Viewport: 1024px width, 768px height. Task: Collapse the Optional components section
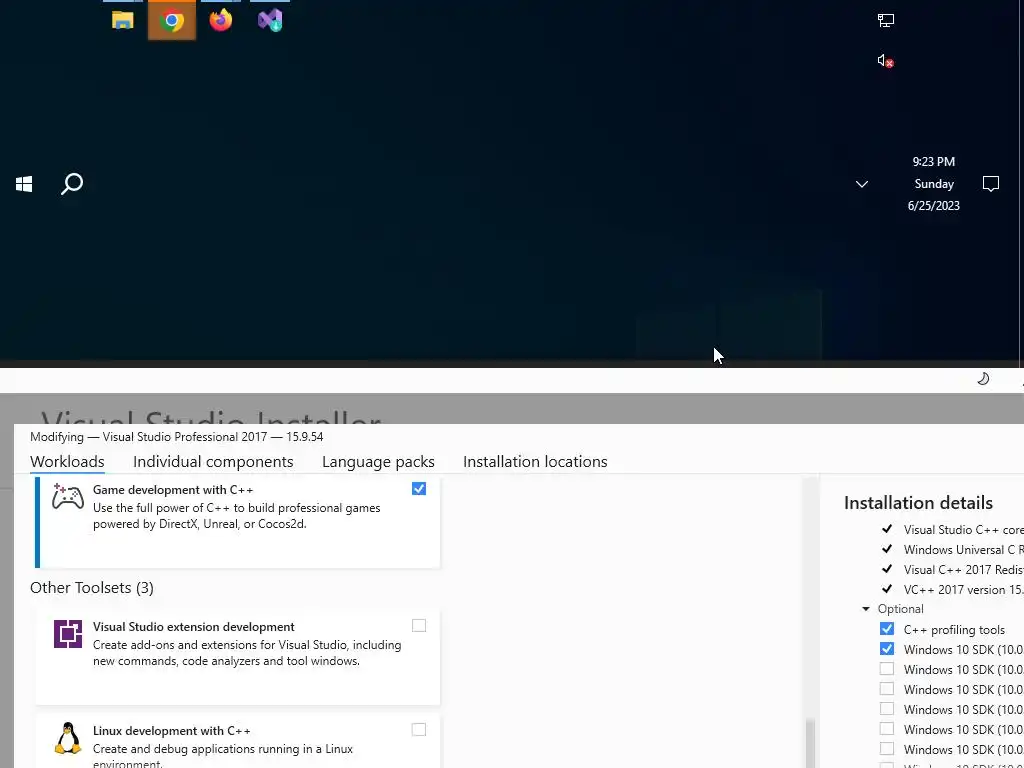(x=866, y=609)
